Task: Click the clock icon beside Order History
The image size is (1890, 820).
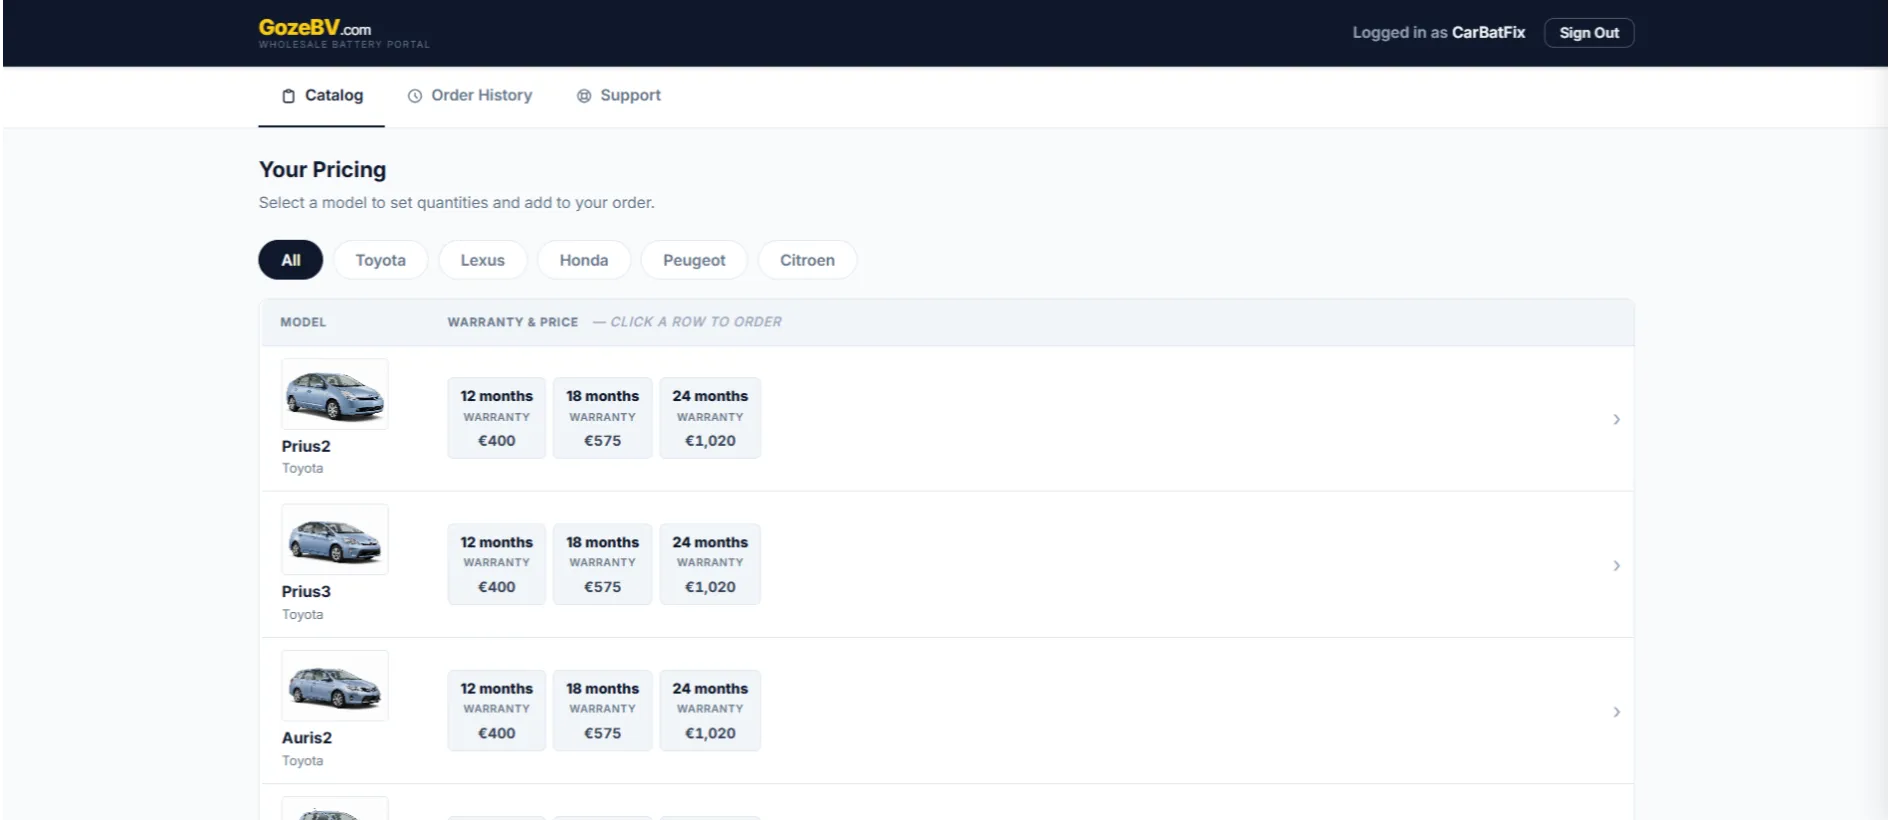Action: (x=415, y=96)
